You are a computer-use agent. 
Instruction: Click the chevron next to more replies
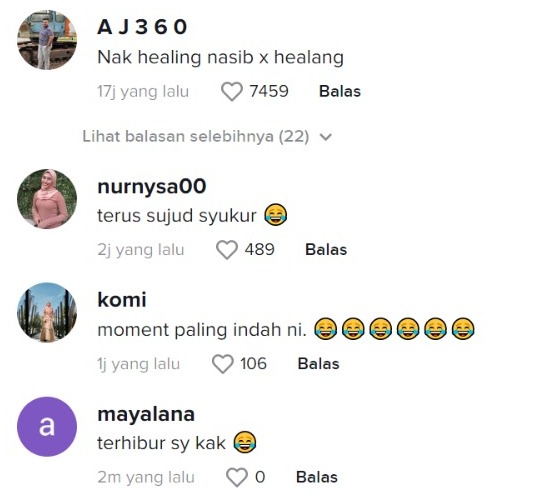click(326, 137)
